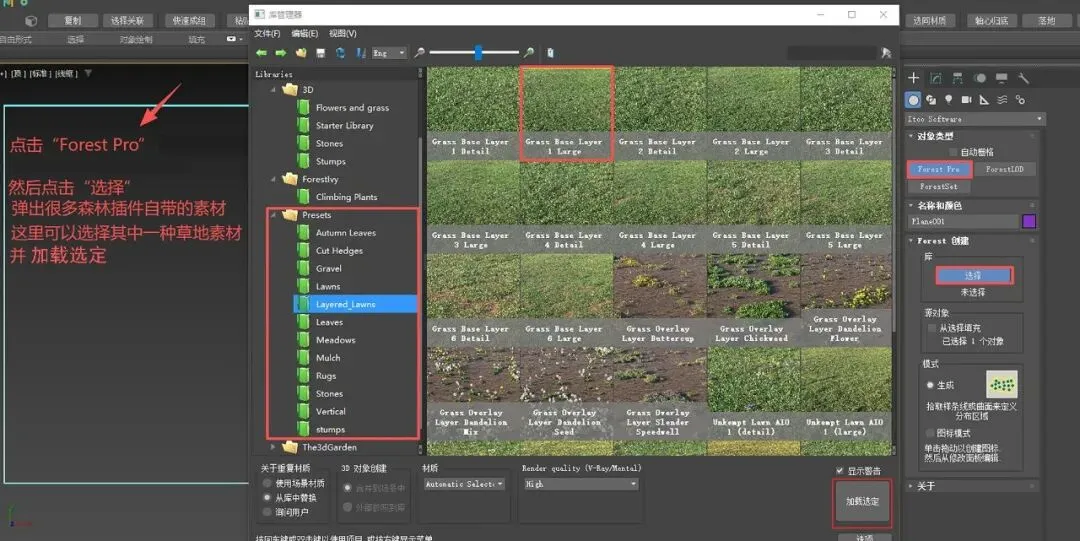Select 询问用户 radio option
This screenshot has height=541, width=1080.
pyautogui.click(x=267, y=511)
